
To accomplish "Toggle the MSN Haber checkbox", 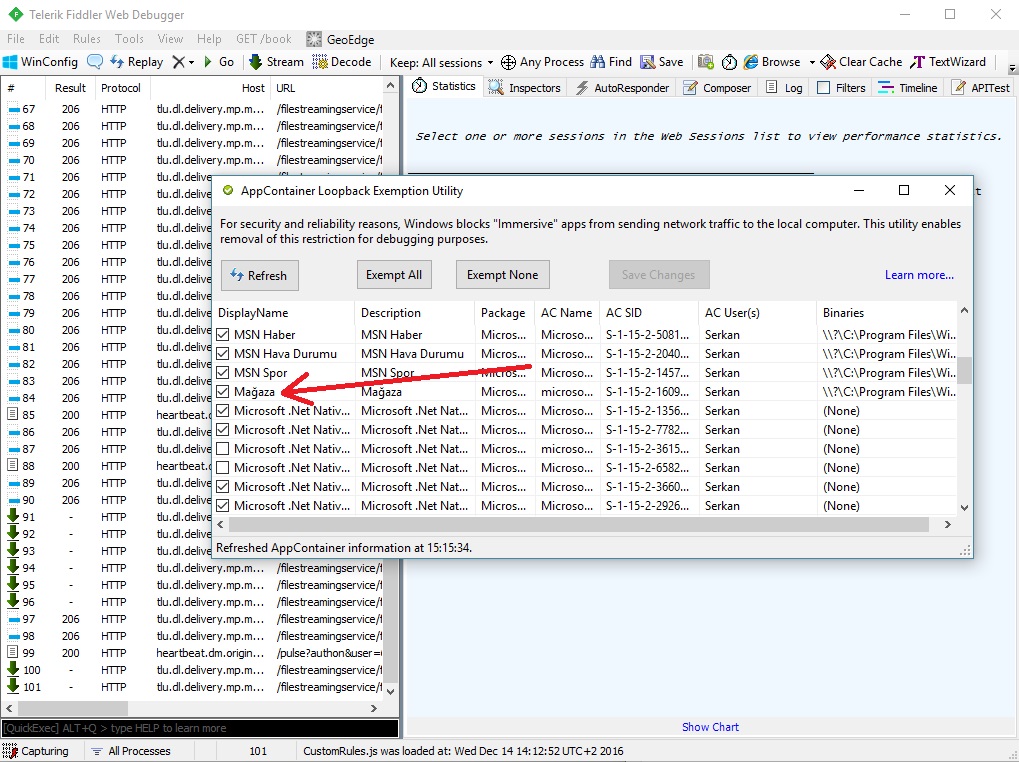I will (223, 335).
